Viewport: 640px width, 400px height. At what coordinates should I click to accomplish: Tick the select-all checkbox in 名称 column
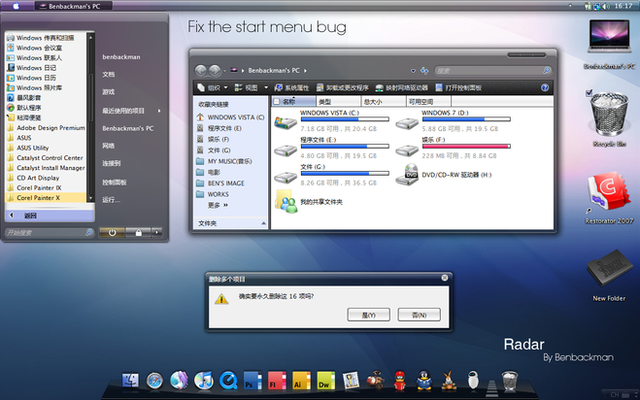click(277, 101)
